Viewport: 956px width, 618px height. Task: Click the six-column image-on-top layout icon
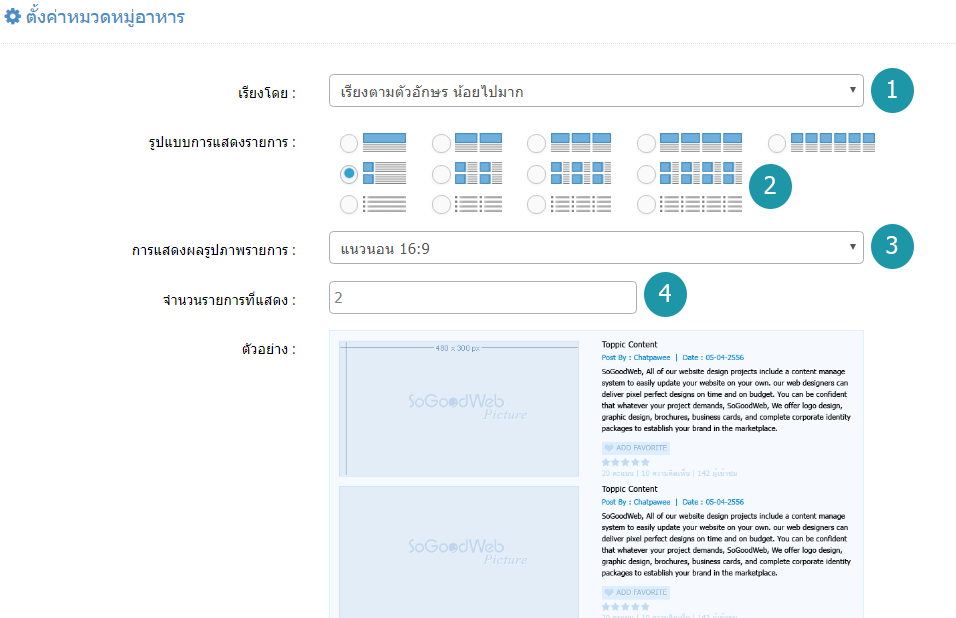(x=833, y=143)
